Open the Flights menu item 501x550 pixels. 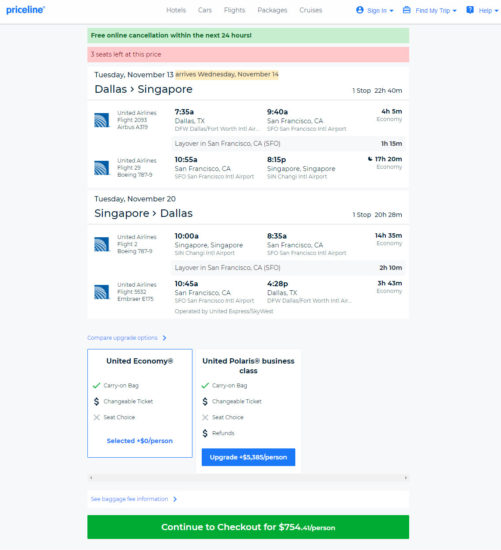click(x=234, y=10)
